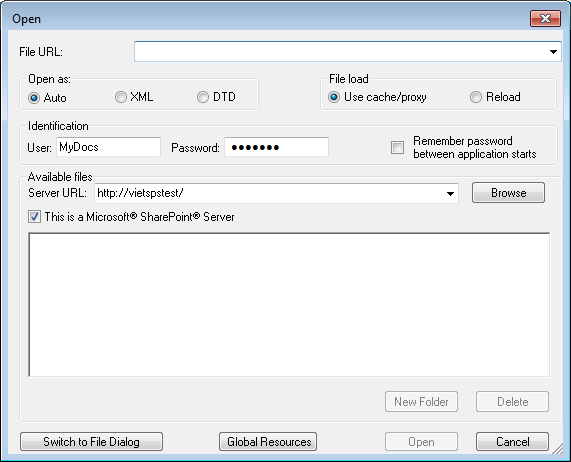This screenshot has height=462, width=571.
Task: Open the Global Resources dialog
Action: tap(268, 442)
